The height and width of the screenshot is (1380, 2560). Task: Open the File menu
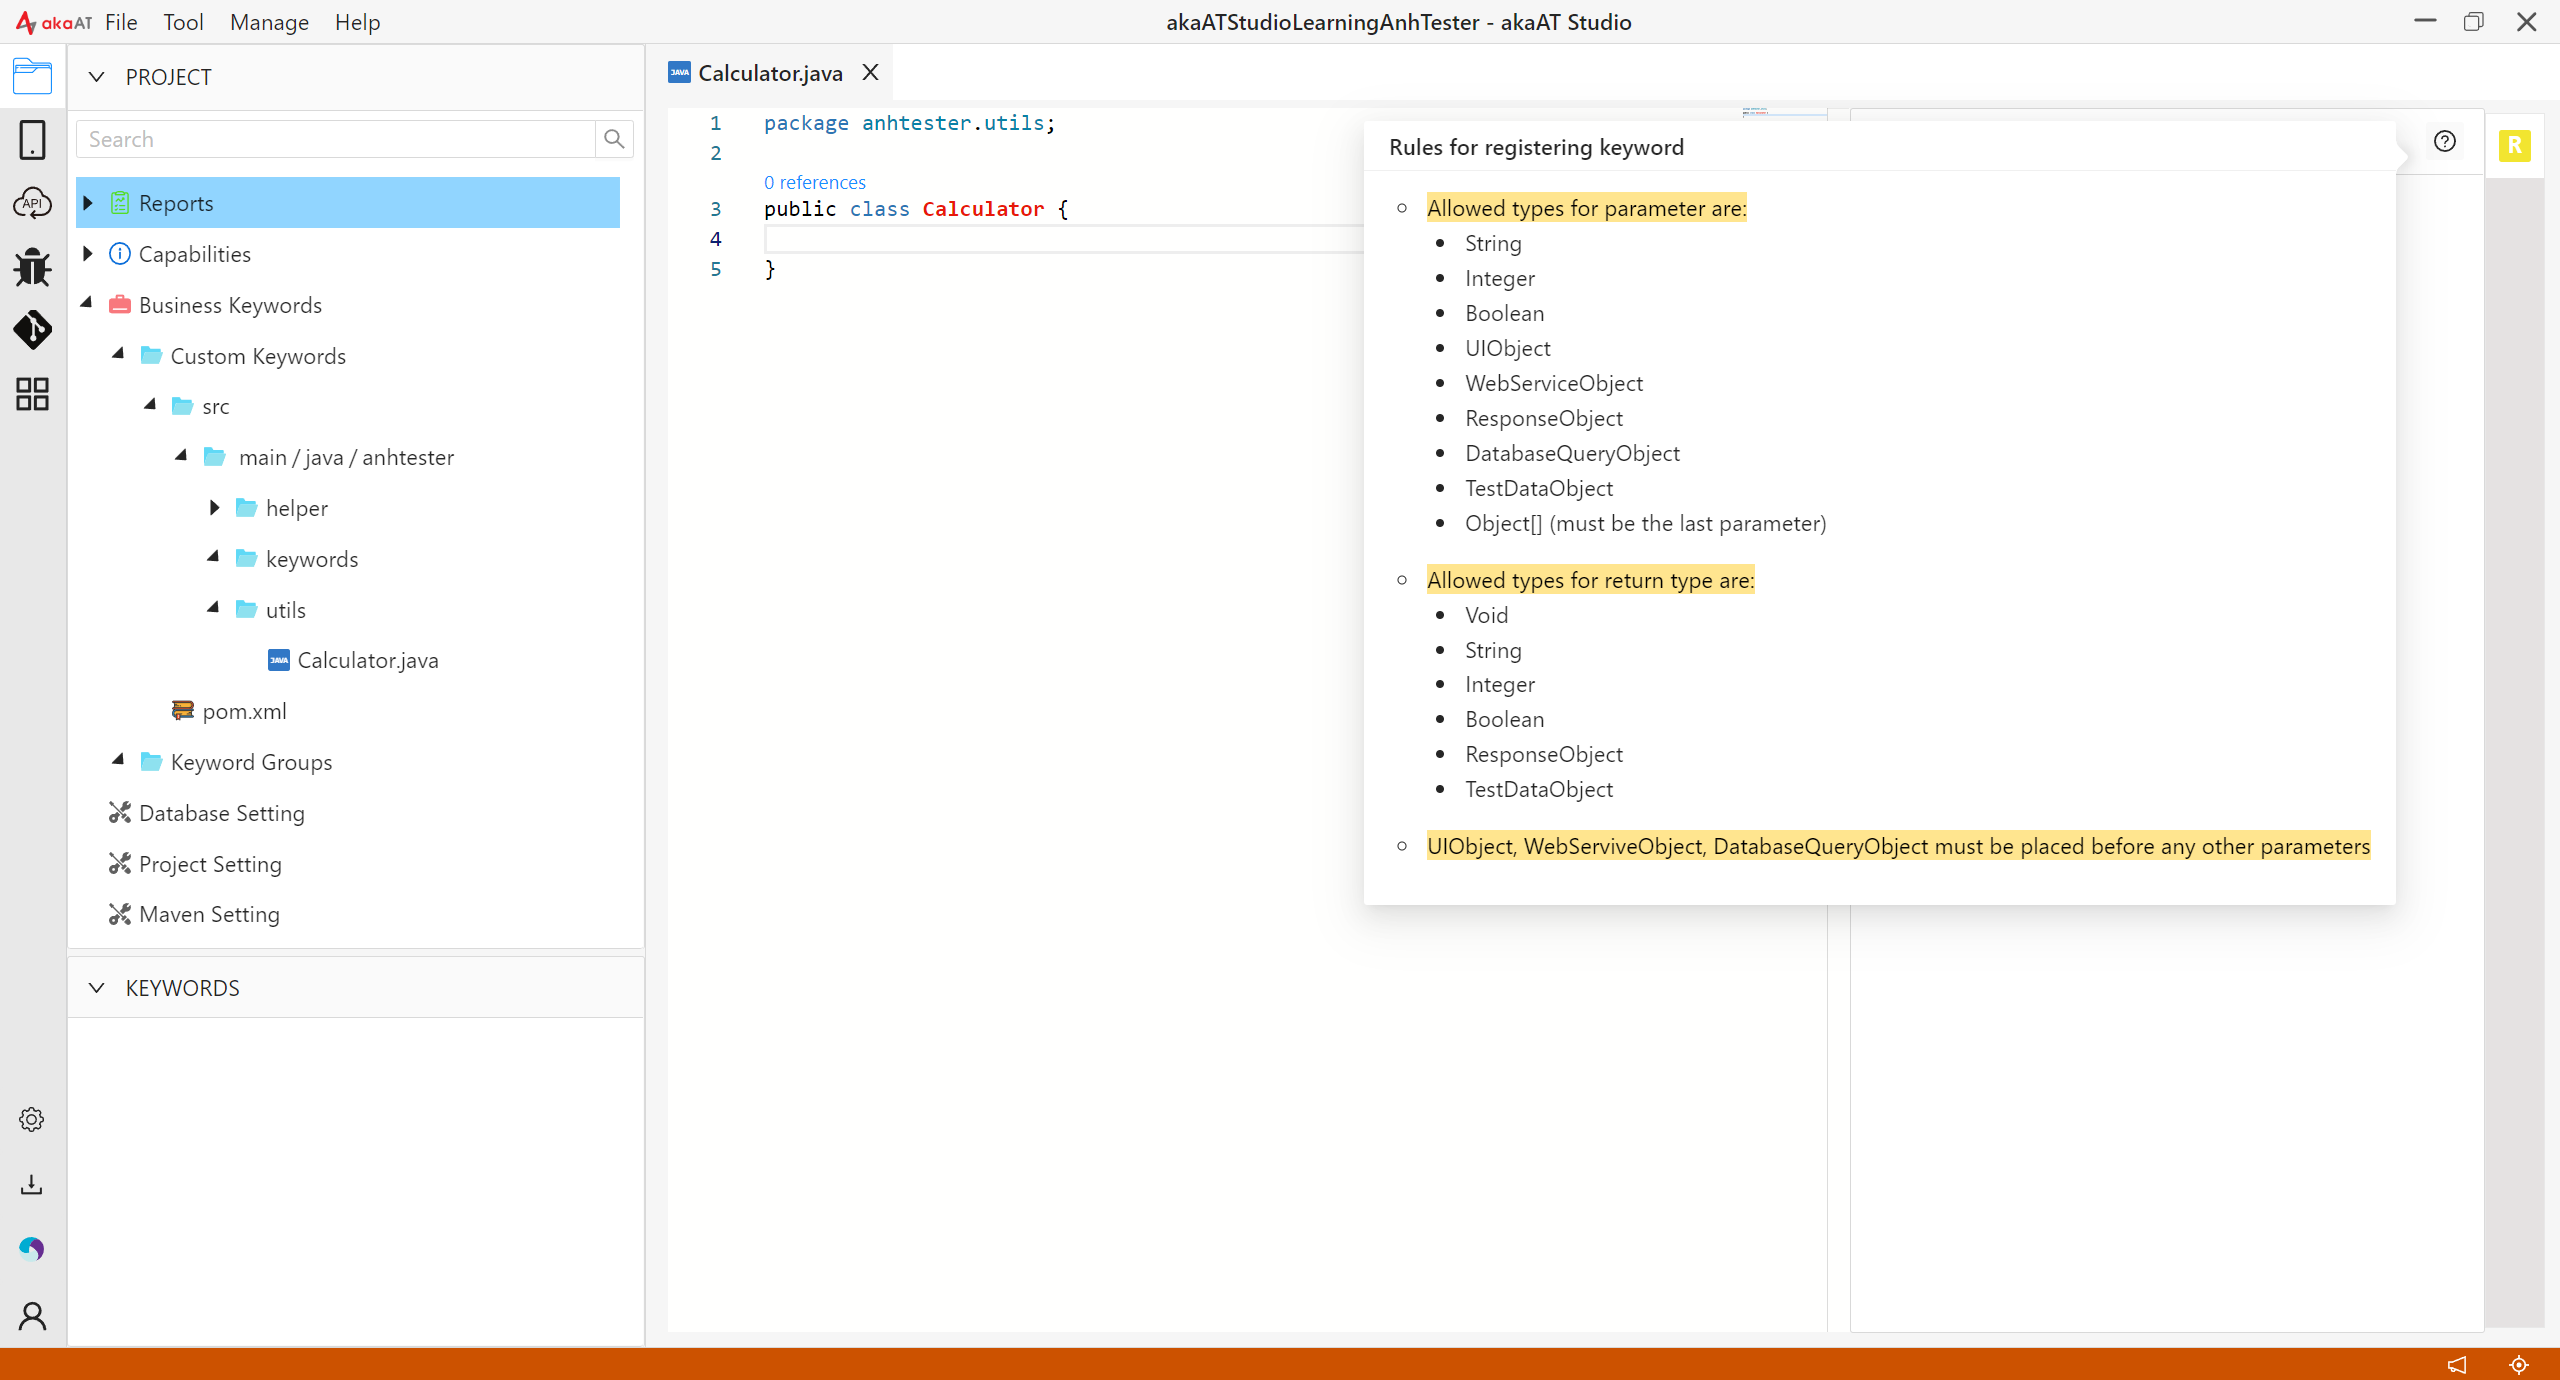pos(121,22)
